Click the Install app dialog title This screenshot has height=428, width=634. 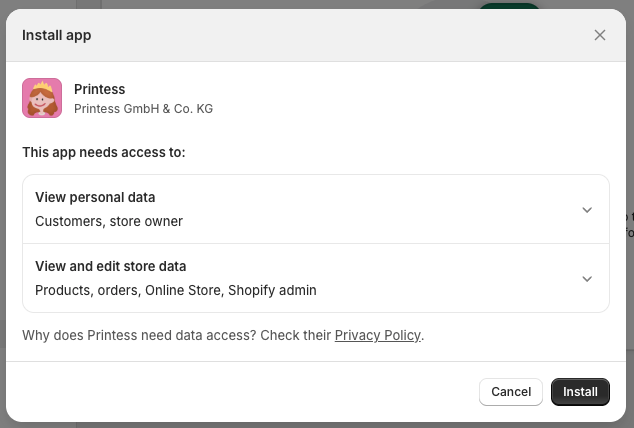[57, 35]
